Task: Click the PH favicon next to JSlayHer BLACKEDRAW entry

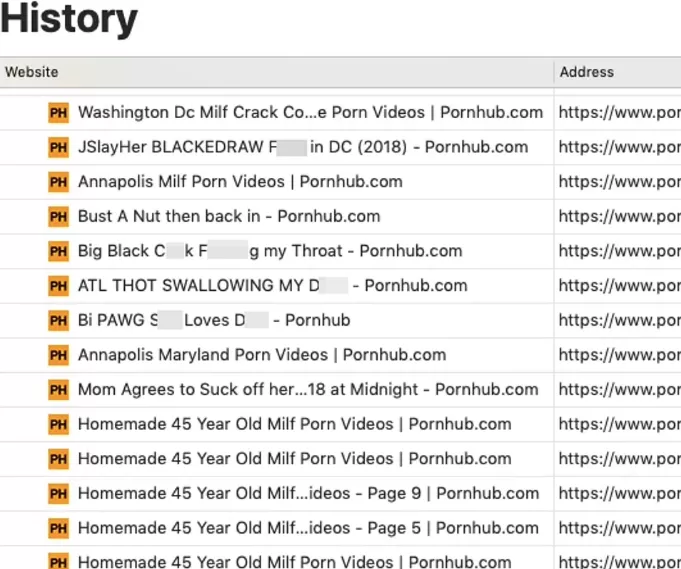Action: 58,148
